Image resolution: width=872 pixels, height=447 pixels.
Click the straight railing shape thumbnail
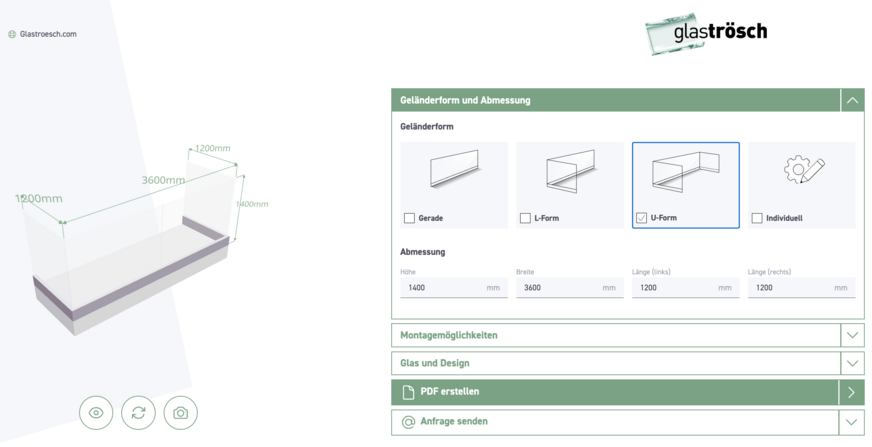(x=454, y=169)
